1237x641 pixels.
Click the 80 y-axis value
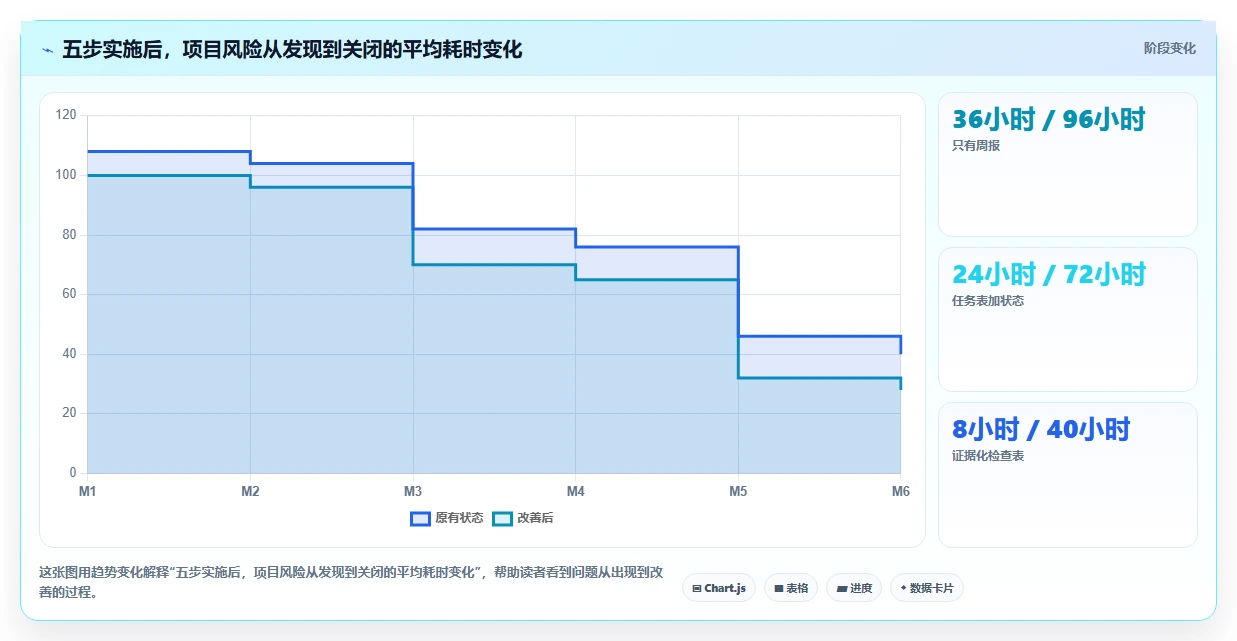tap(69, 234)
